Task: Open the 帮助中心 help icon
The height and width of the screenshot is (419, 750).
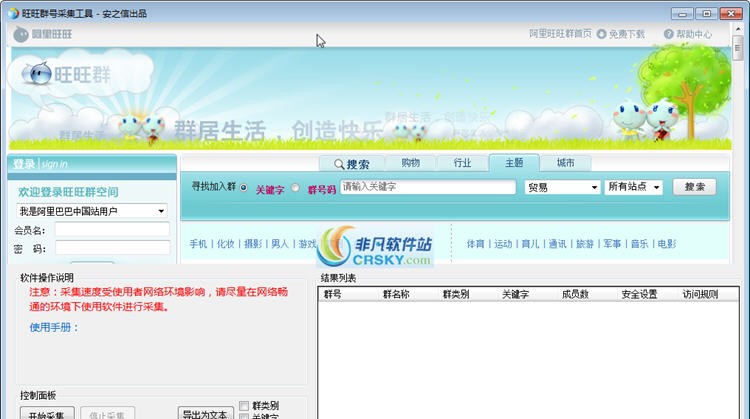Action: pos(669,34)
